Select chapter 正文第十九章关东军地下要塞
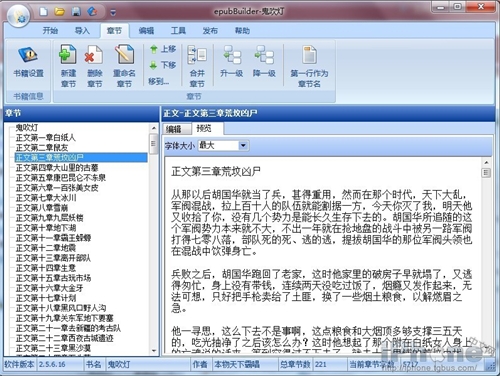Image resolution: width=500 pixels, height=376 pixels. pos(65,318)
